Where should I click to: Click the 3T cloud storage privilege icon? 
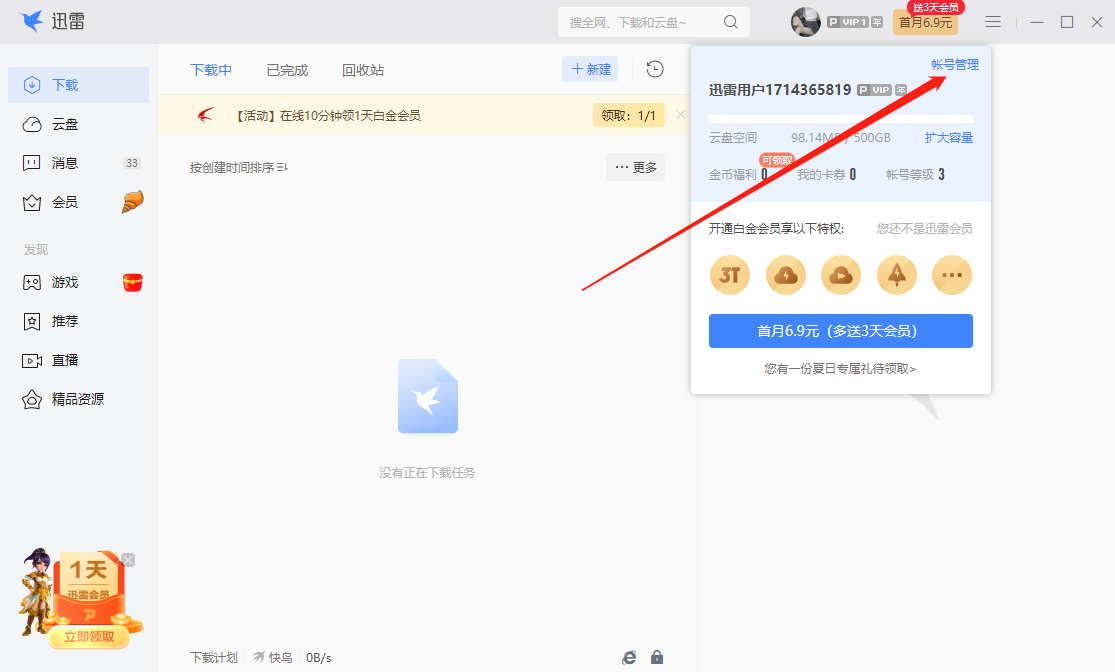click(729, 275)
